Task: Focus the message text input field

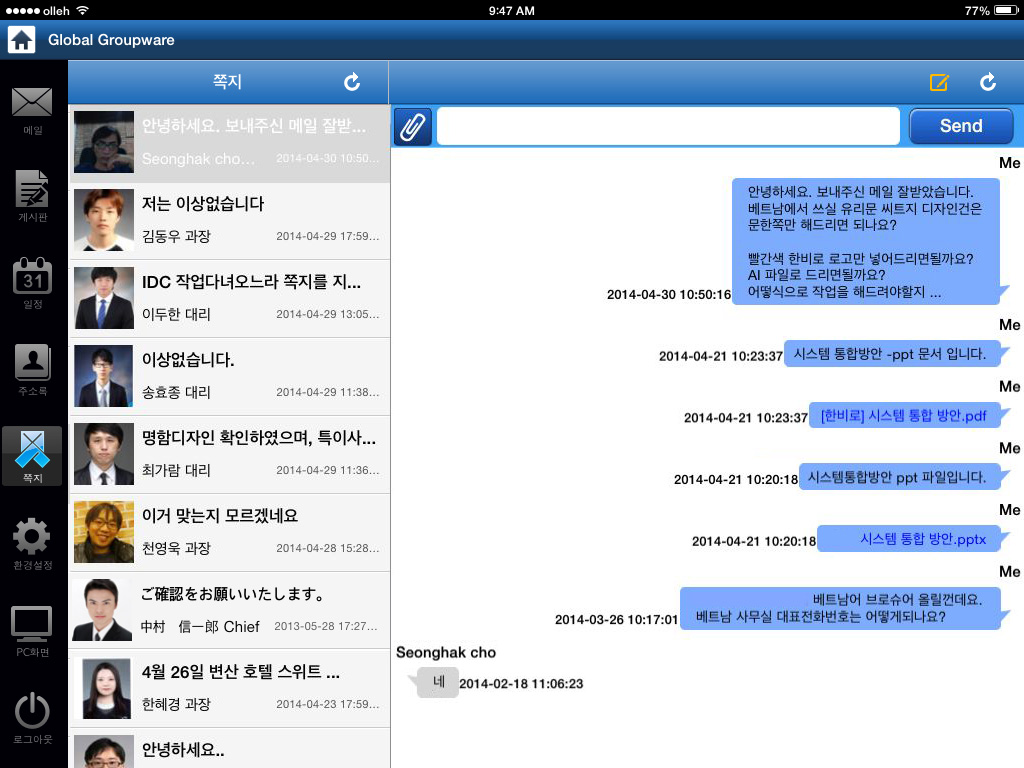Action: point(668,125)
